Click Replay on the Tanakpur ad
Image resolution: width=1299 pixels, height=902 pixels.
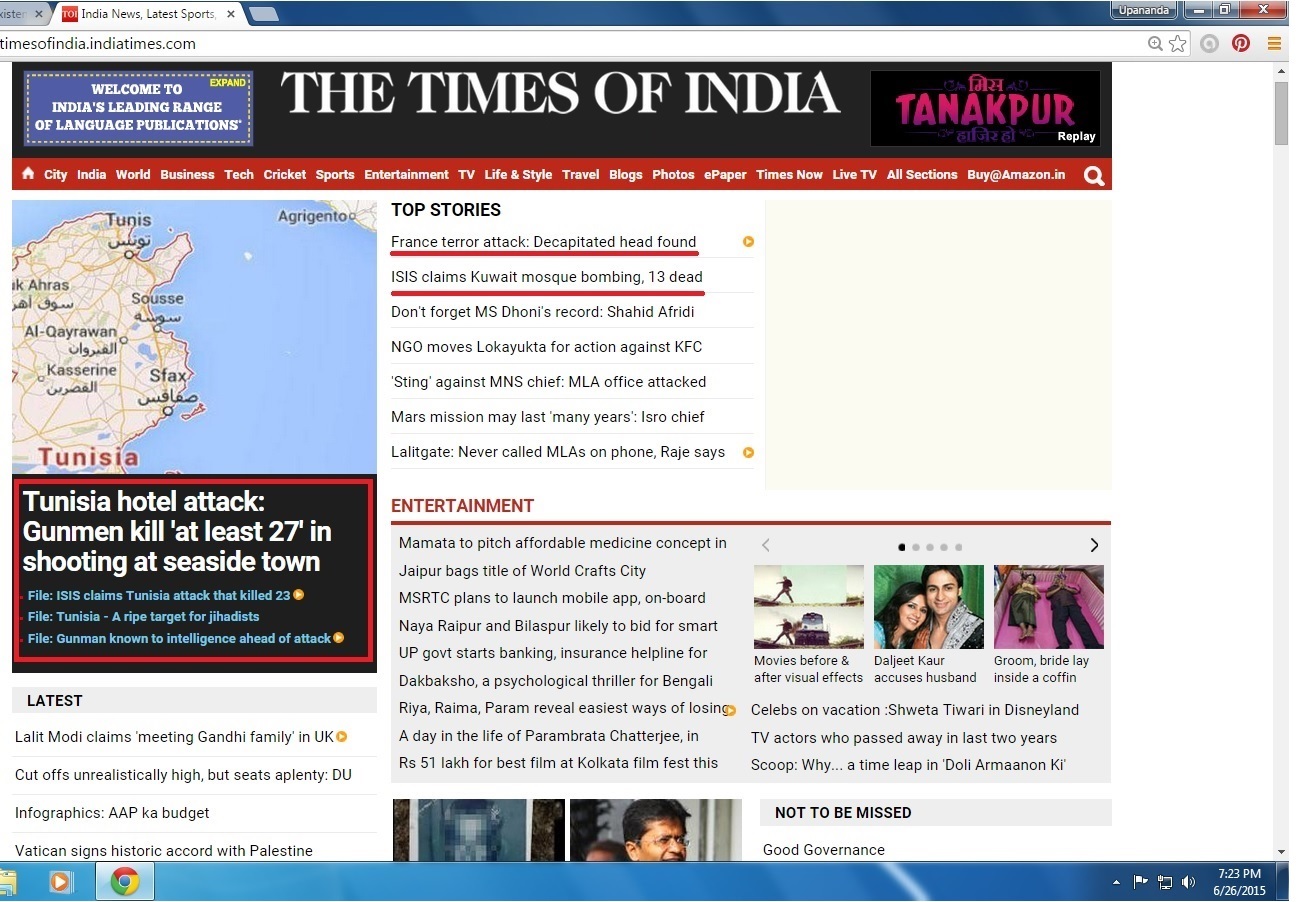pos(1076,136)
